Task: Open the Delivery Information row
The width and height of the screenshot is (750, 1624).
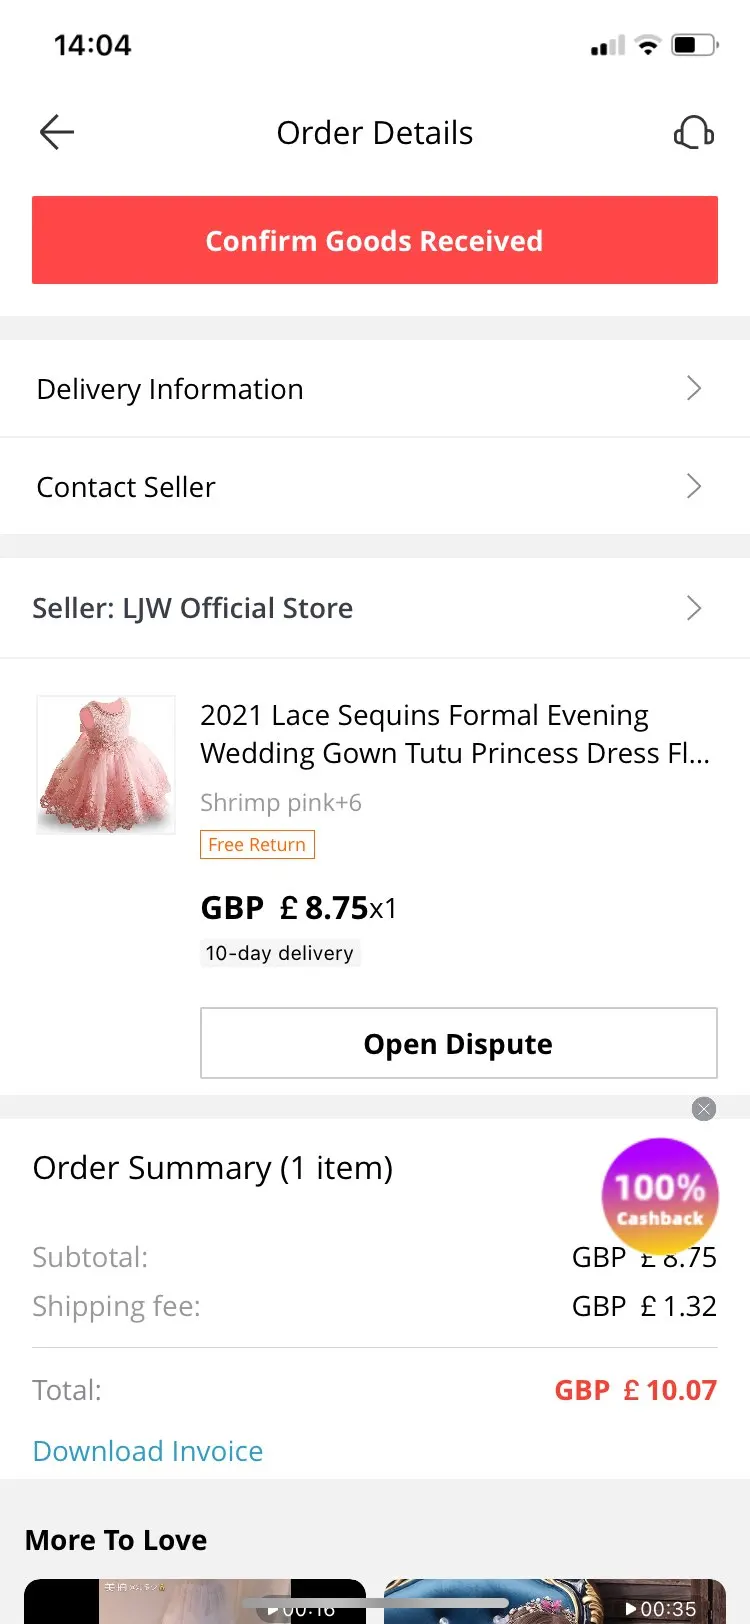Action: 300,388
